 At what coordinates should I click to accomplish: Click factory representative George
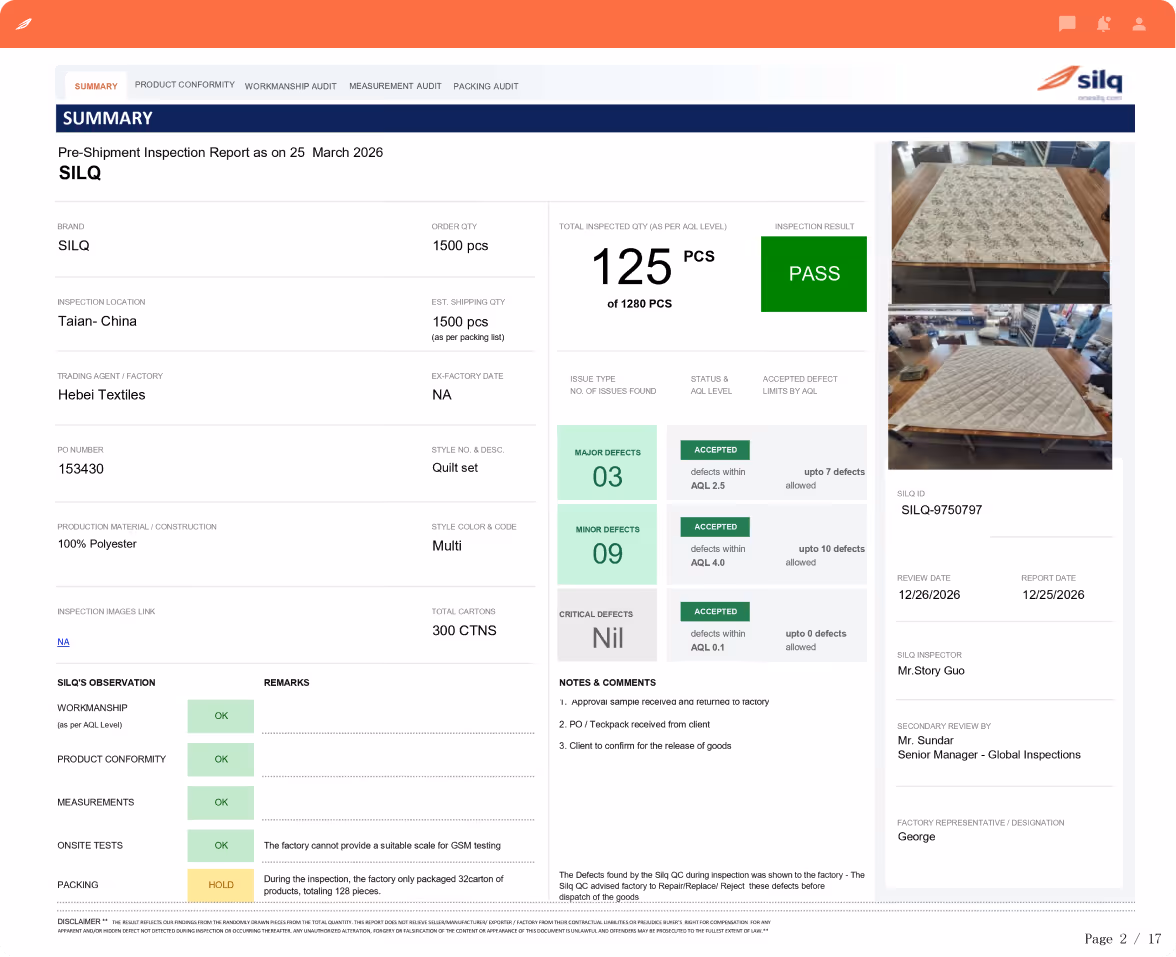coord(916,837)
